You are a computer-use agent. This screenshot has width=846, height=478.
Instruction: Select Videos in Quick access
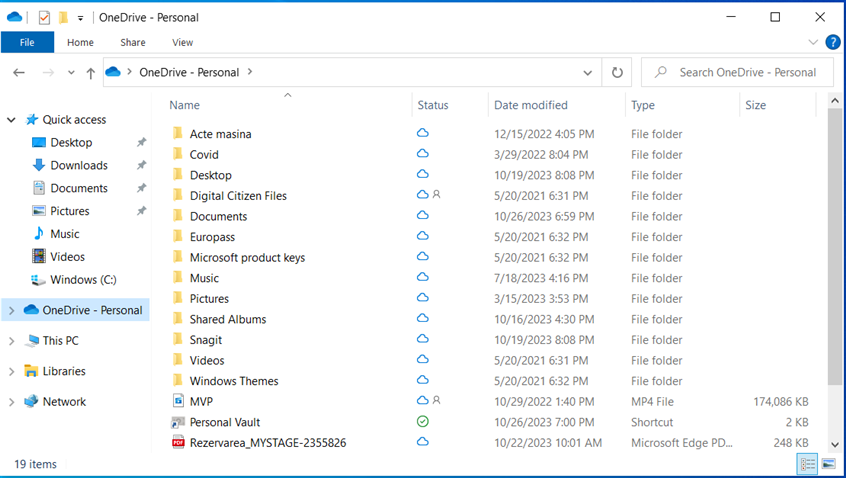67,257
